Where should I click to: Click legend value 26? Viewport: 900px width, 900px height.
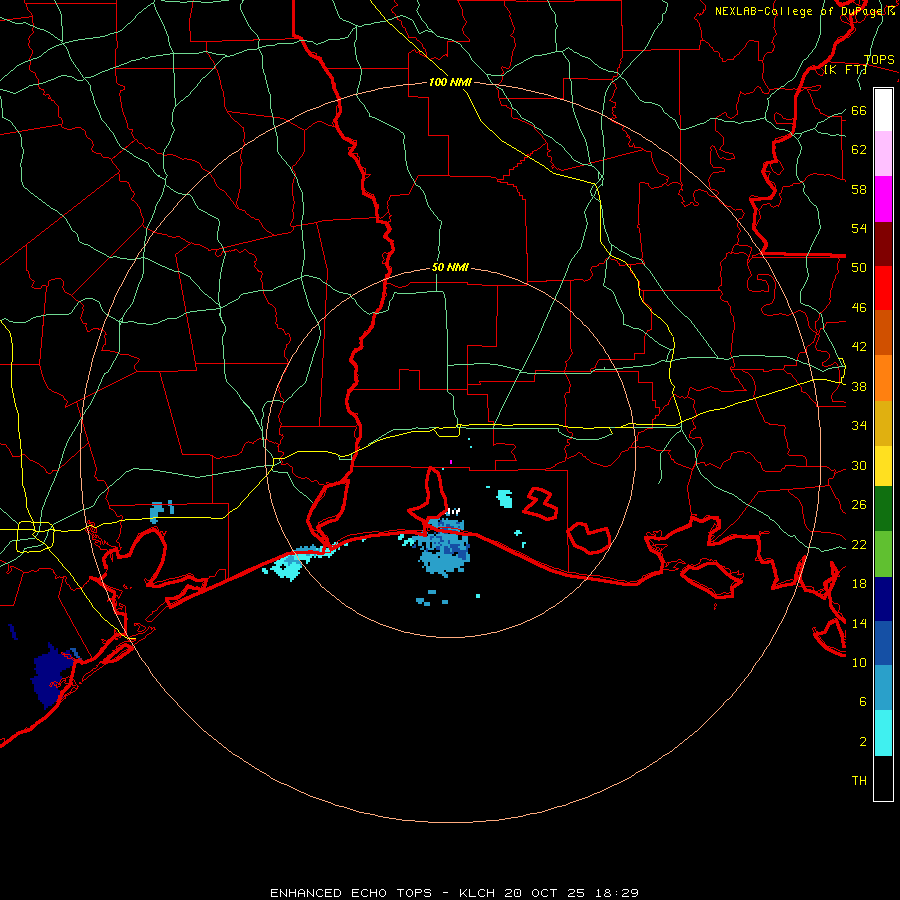(859, 505)
